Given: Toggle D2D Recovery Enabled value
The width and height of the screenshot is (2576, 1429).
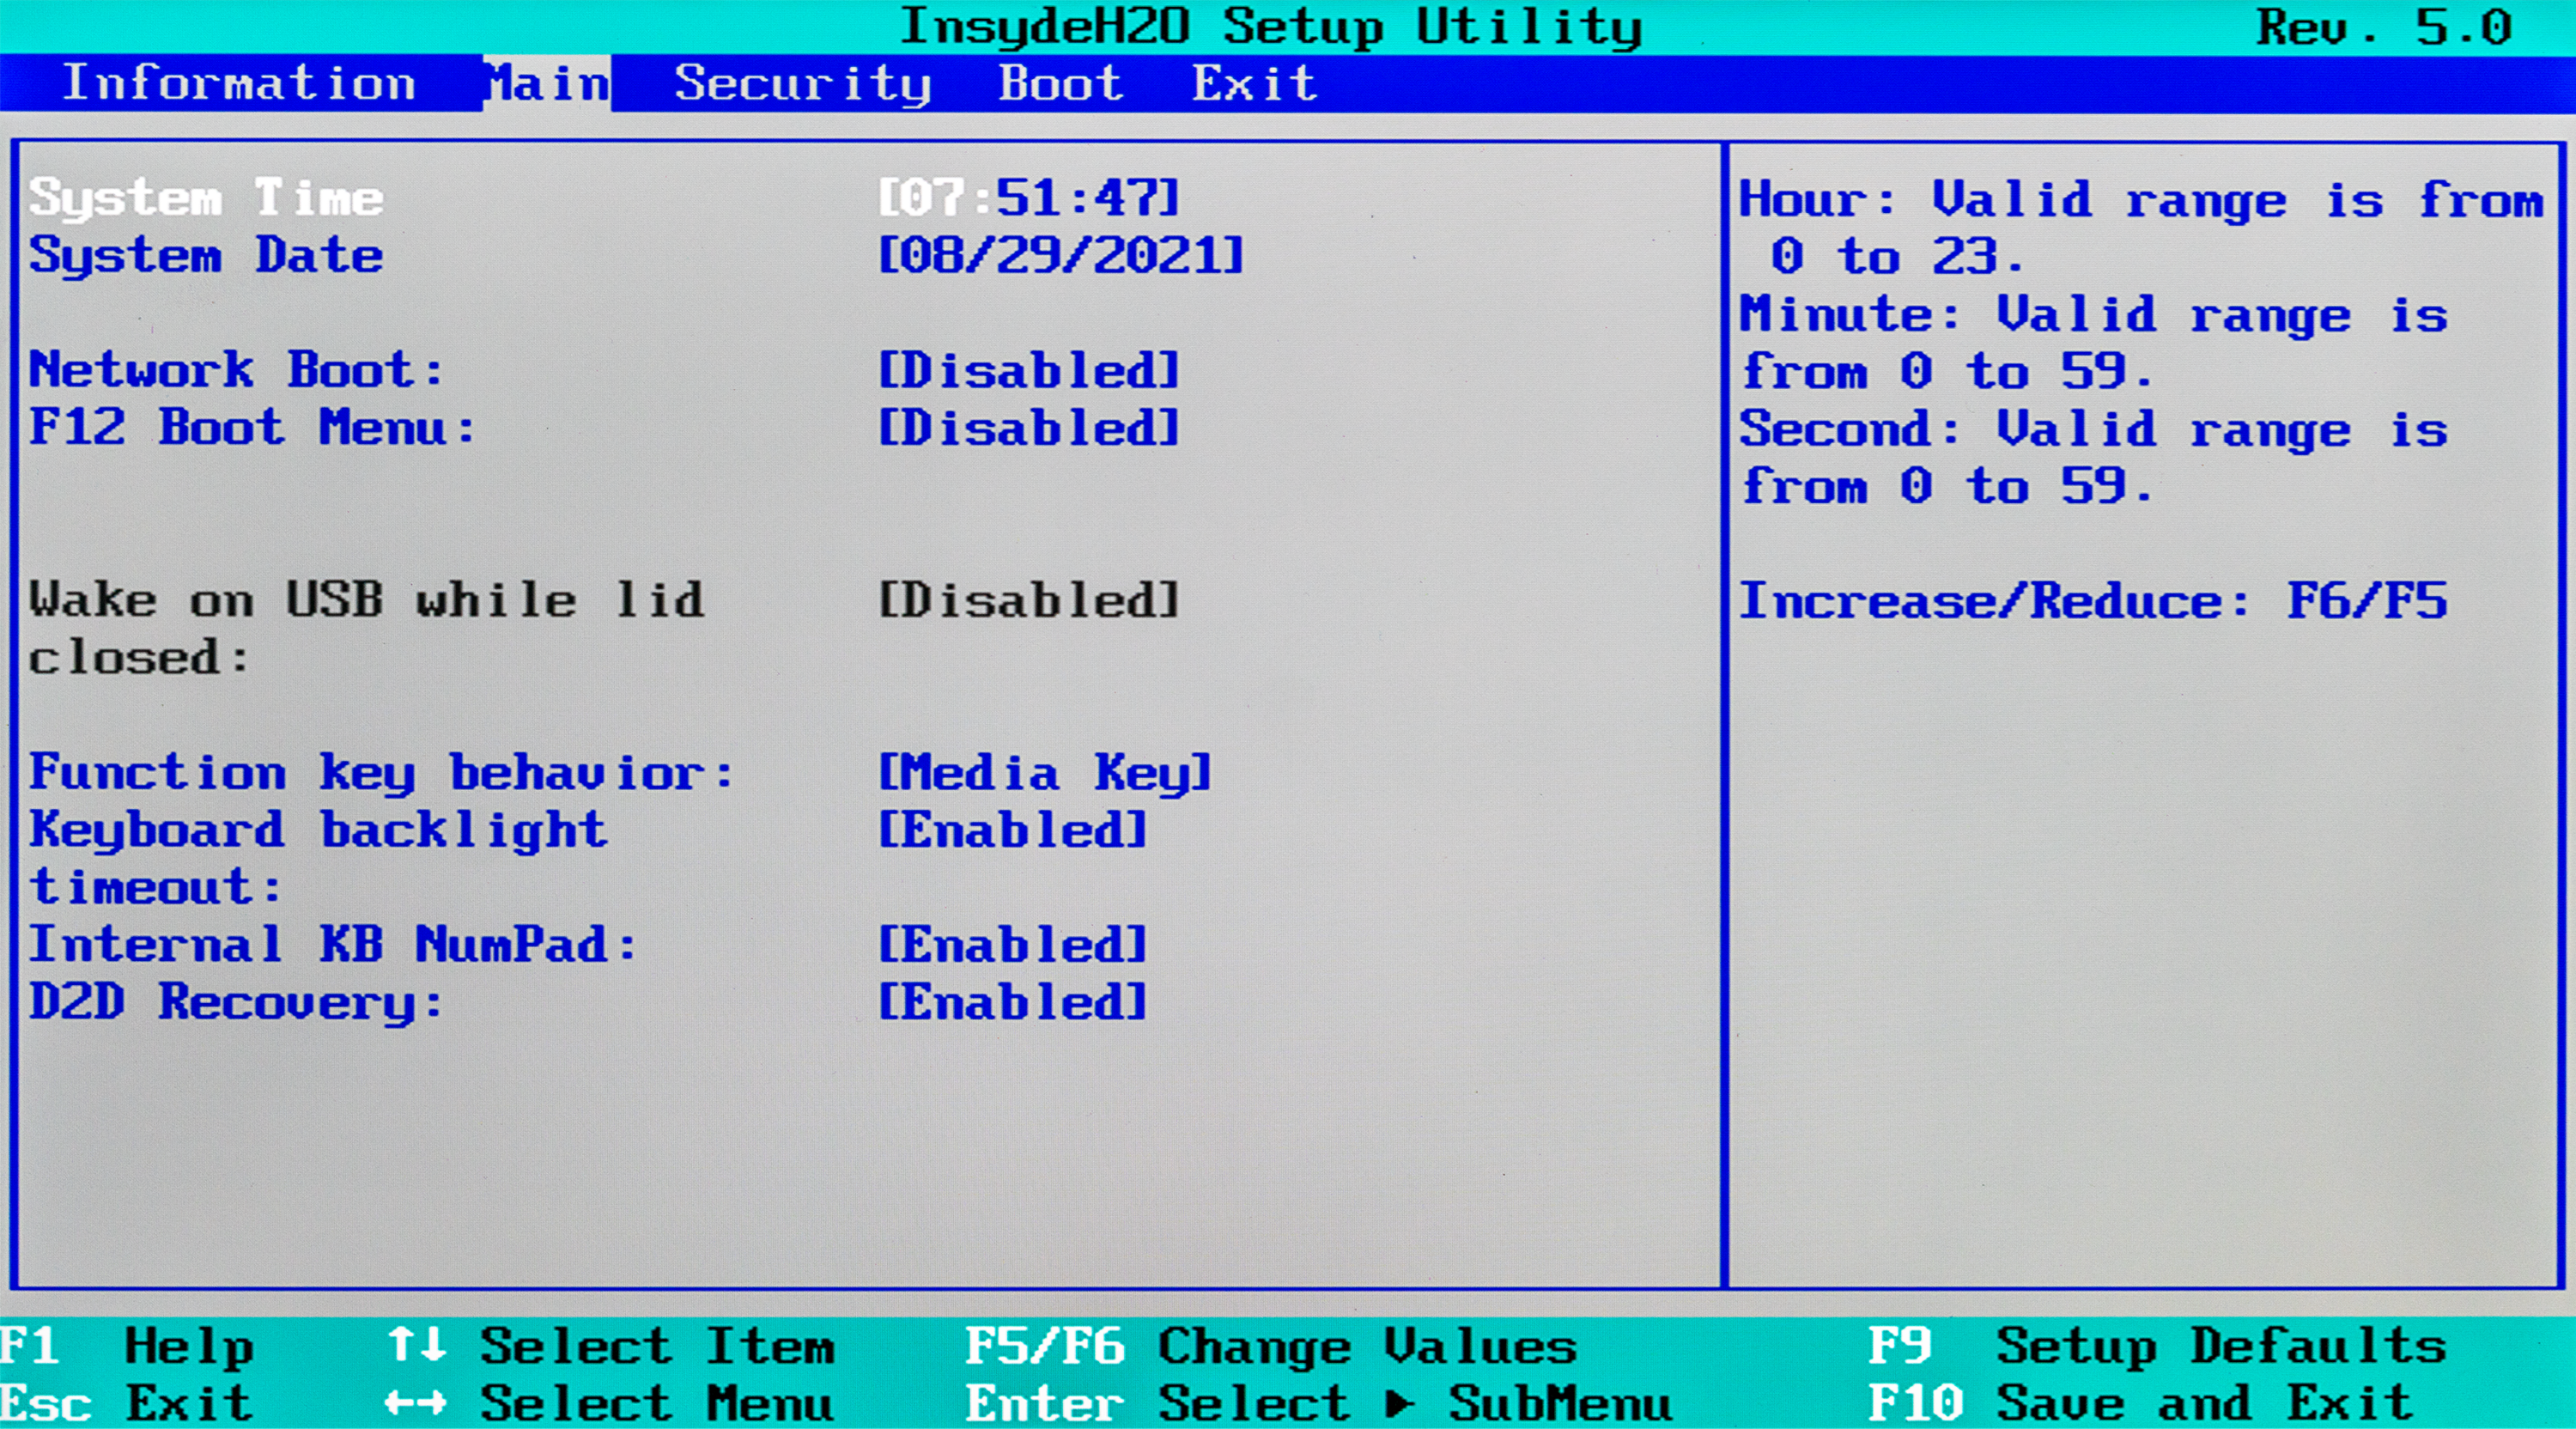Looking at the screenshot, I should pos(1012,1002).
